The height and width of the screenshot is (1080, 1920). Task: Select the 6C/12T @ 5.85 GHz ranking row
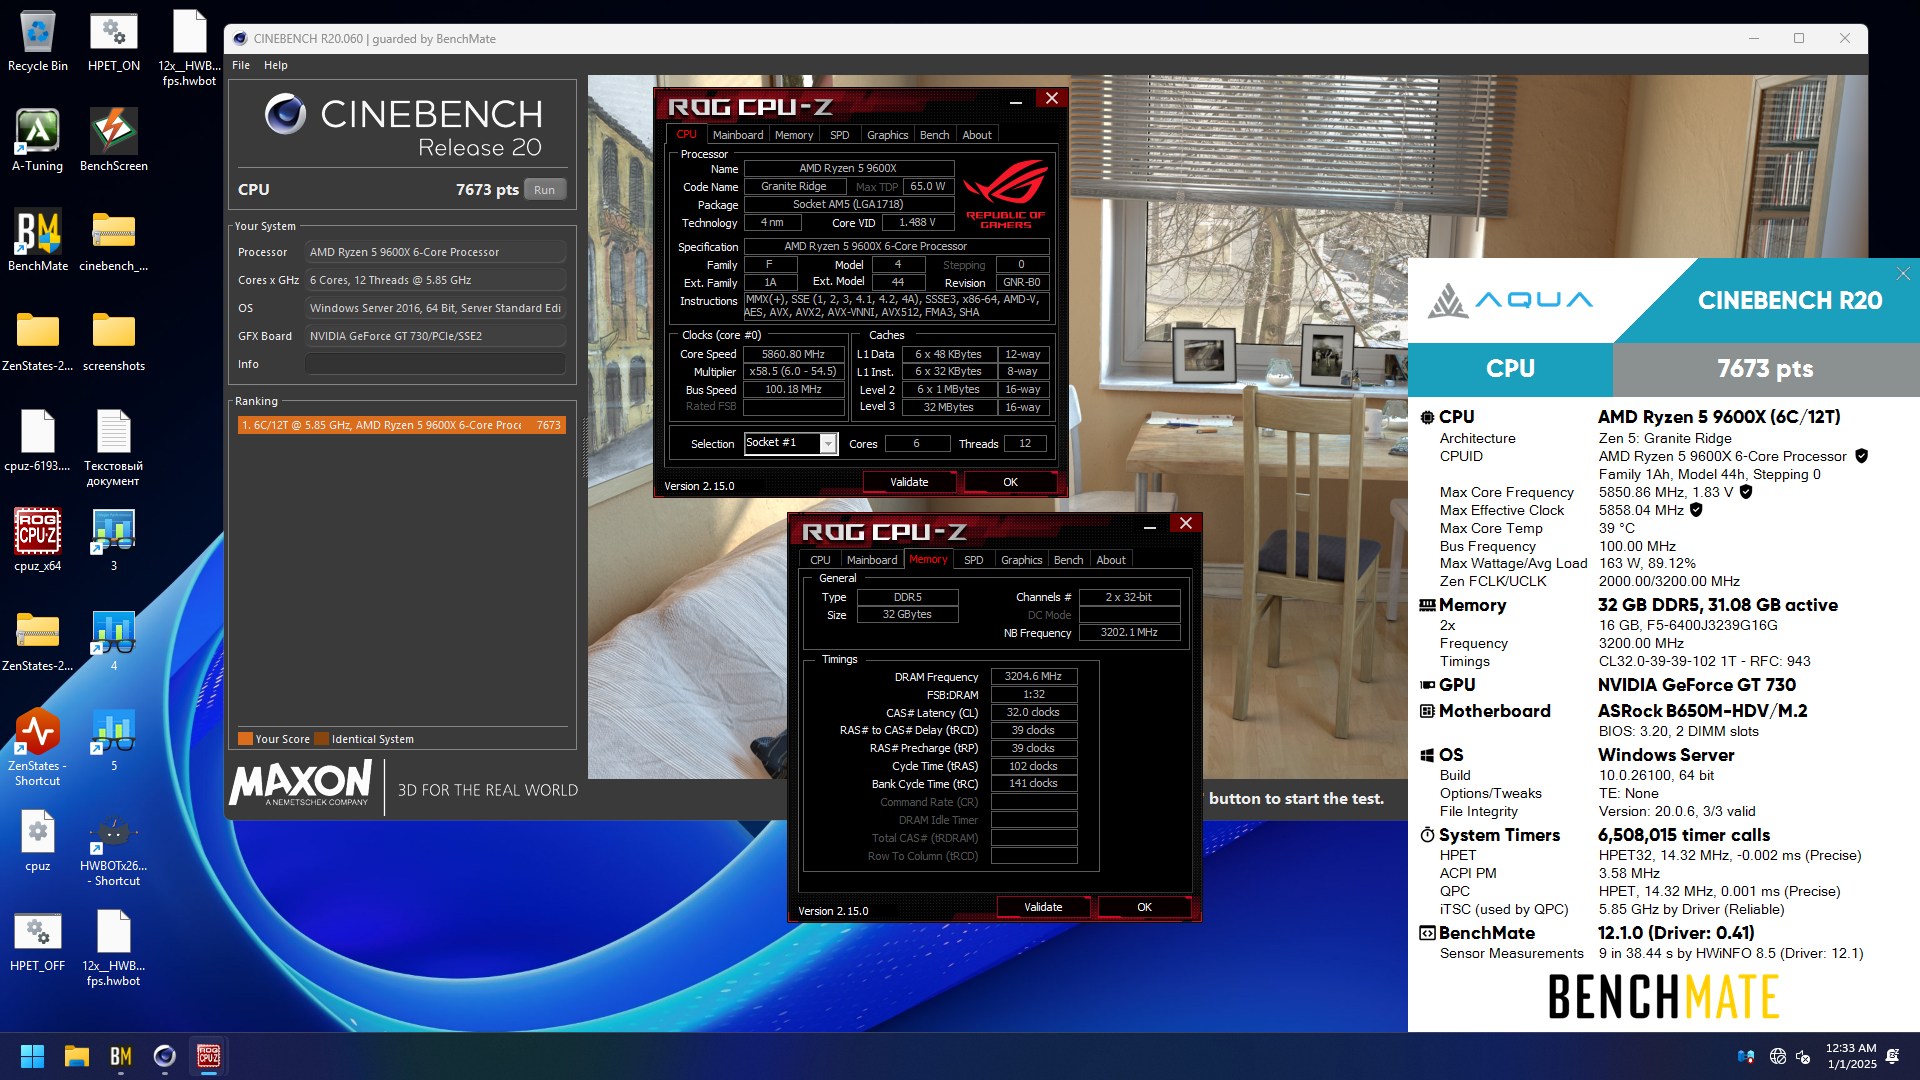pos(402,425)
